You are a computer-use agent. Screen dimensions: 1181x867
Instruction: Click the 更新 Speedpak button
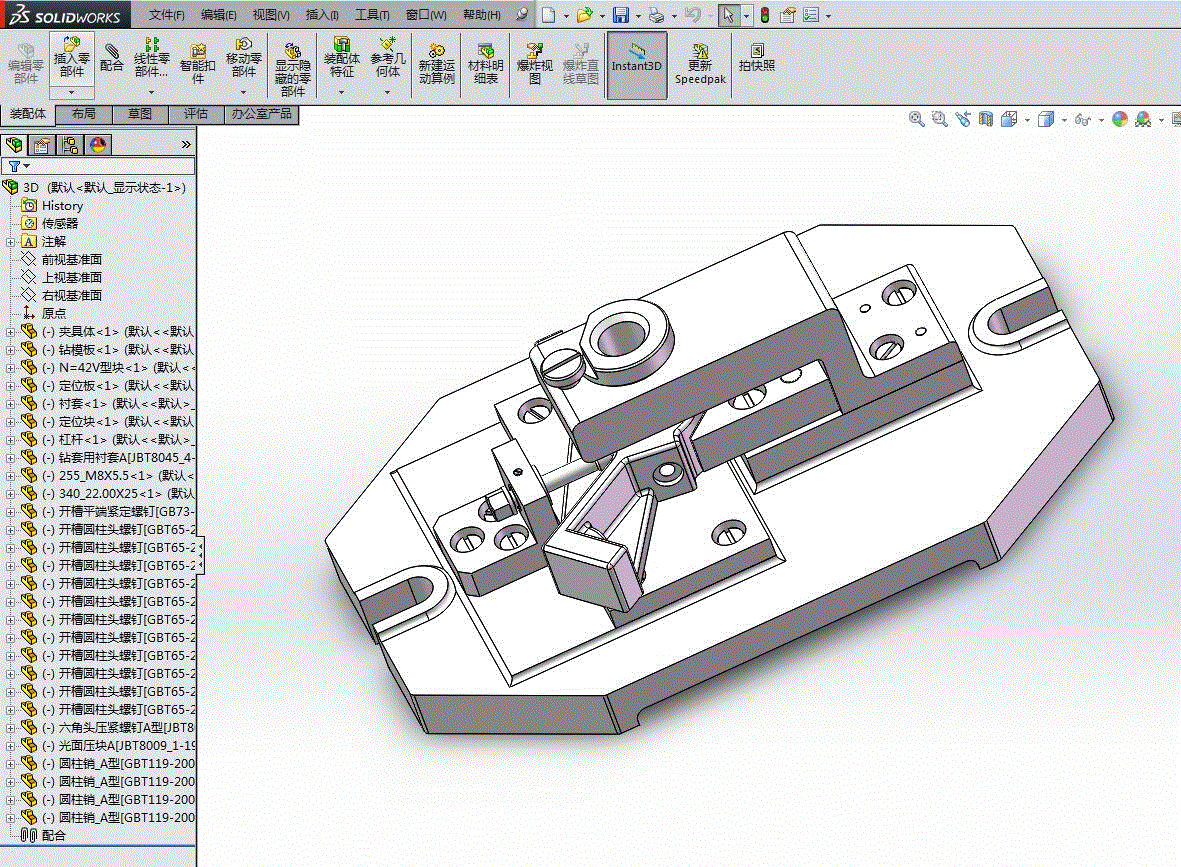[x=700, y=63]
